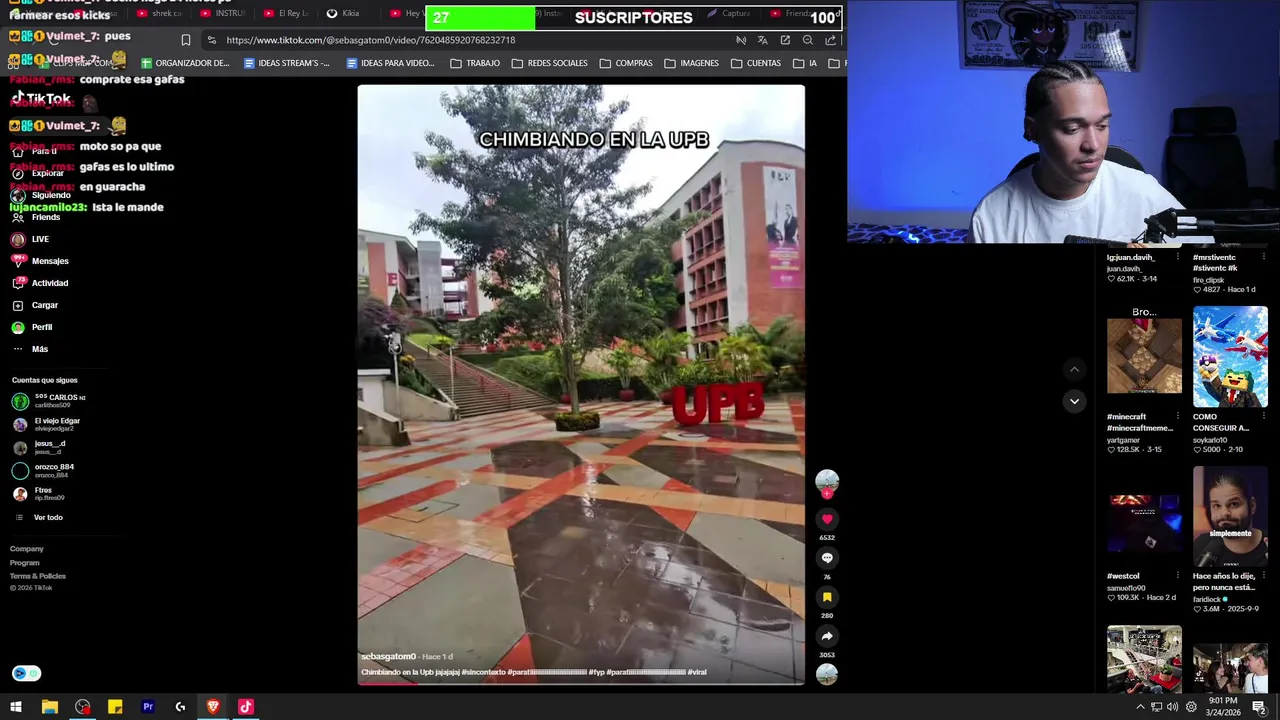This screenshot has width=1280, height=720.
Task: Open options for Hace años lo dije card
Action: pyautogui.click(x=1263, y=576)
